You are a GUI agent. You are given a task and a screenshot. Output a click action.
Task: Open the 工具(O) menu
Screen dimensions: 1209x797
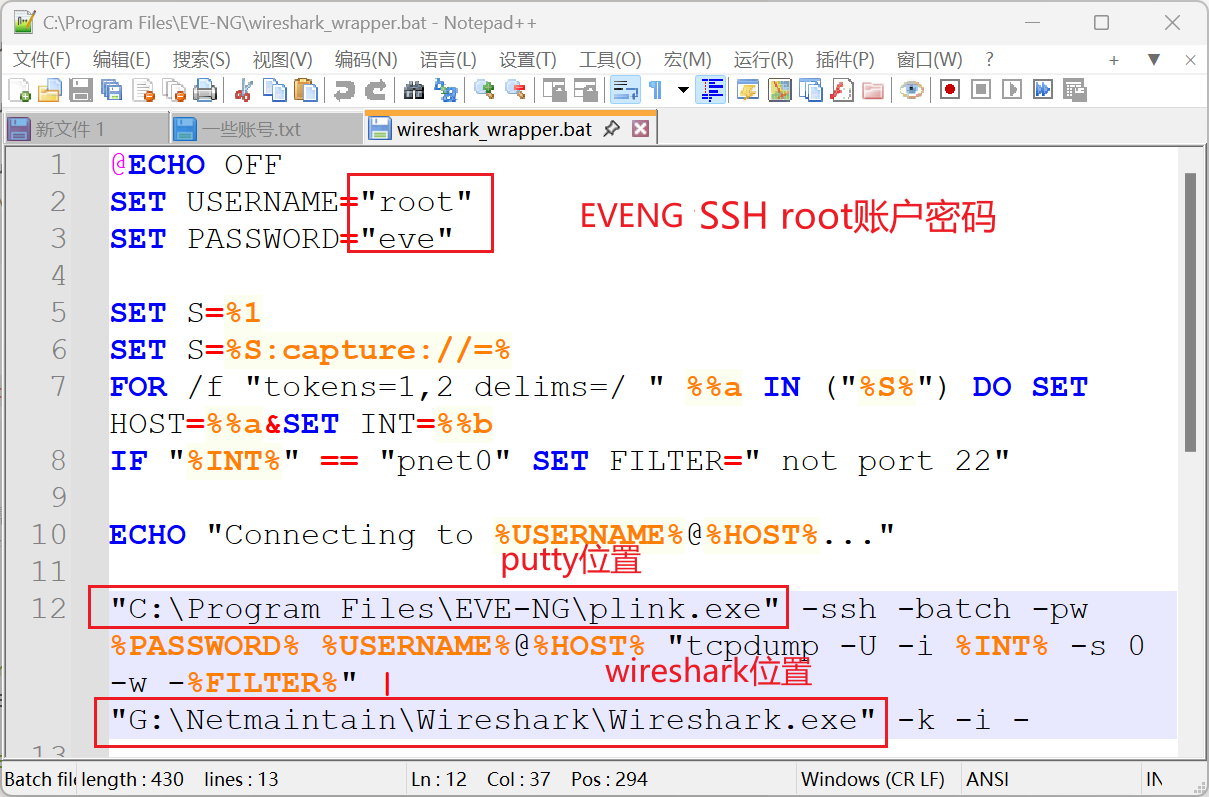coord(610,59)
